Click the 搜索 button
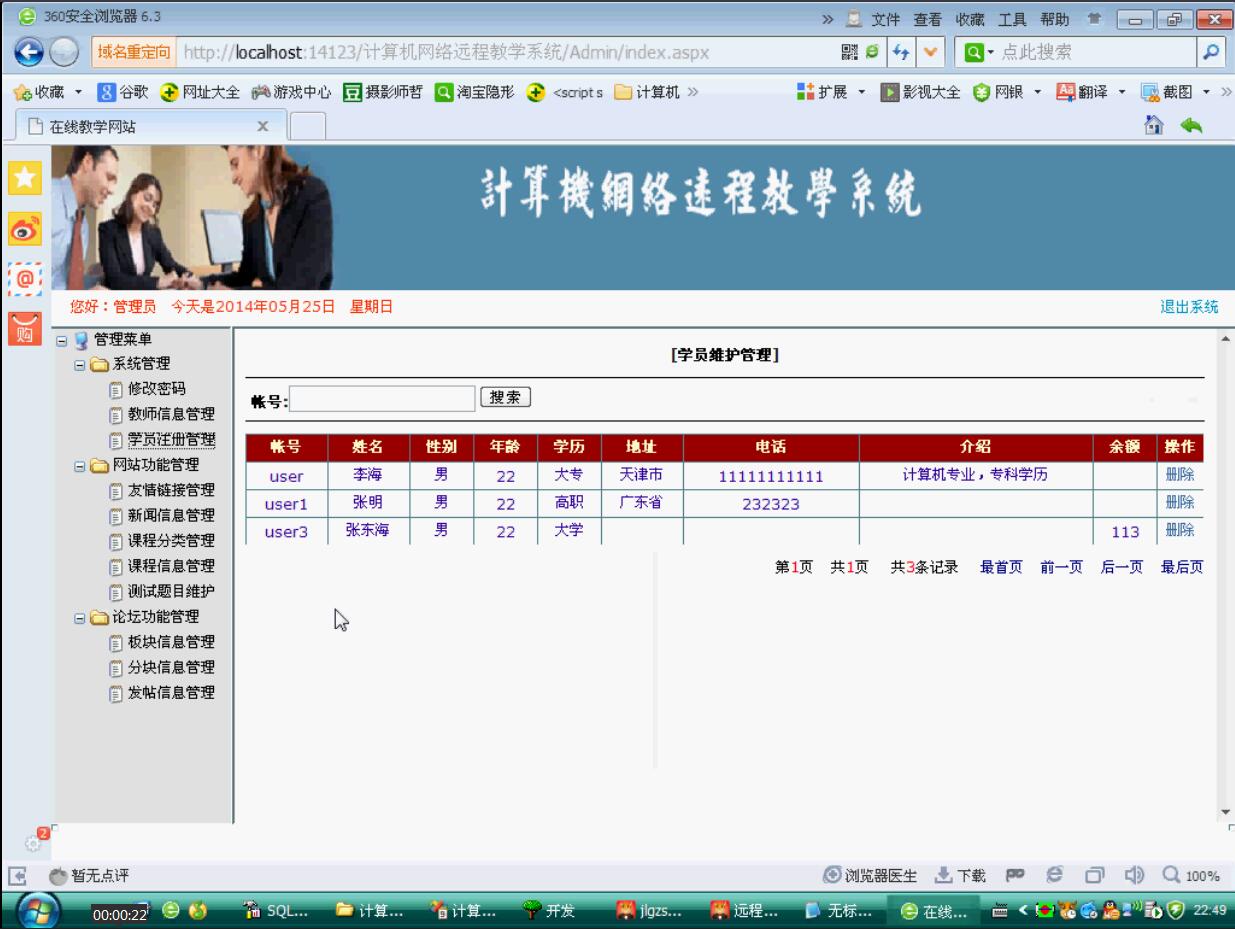Image resolution: width=1235 pixels, height=929 pixels. 505,398
